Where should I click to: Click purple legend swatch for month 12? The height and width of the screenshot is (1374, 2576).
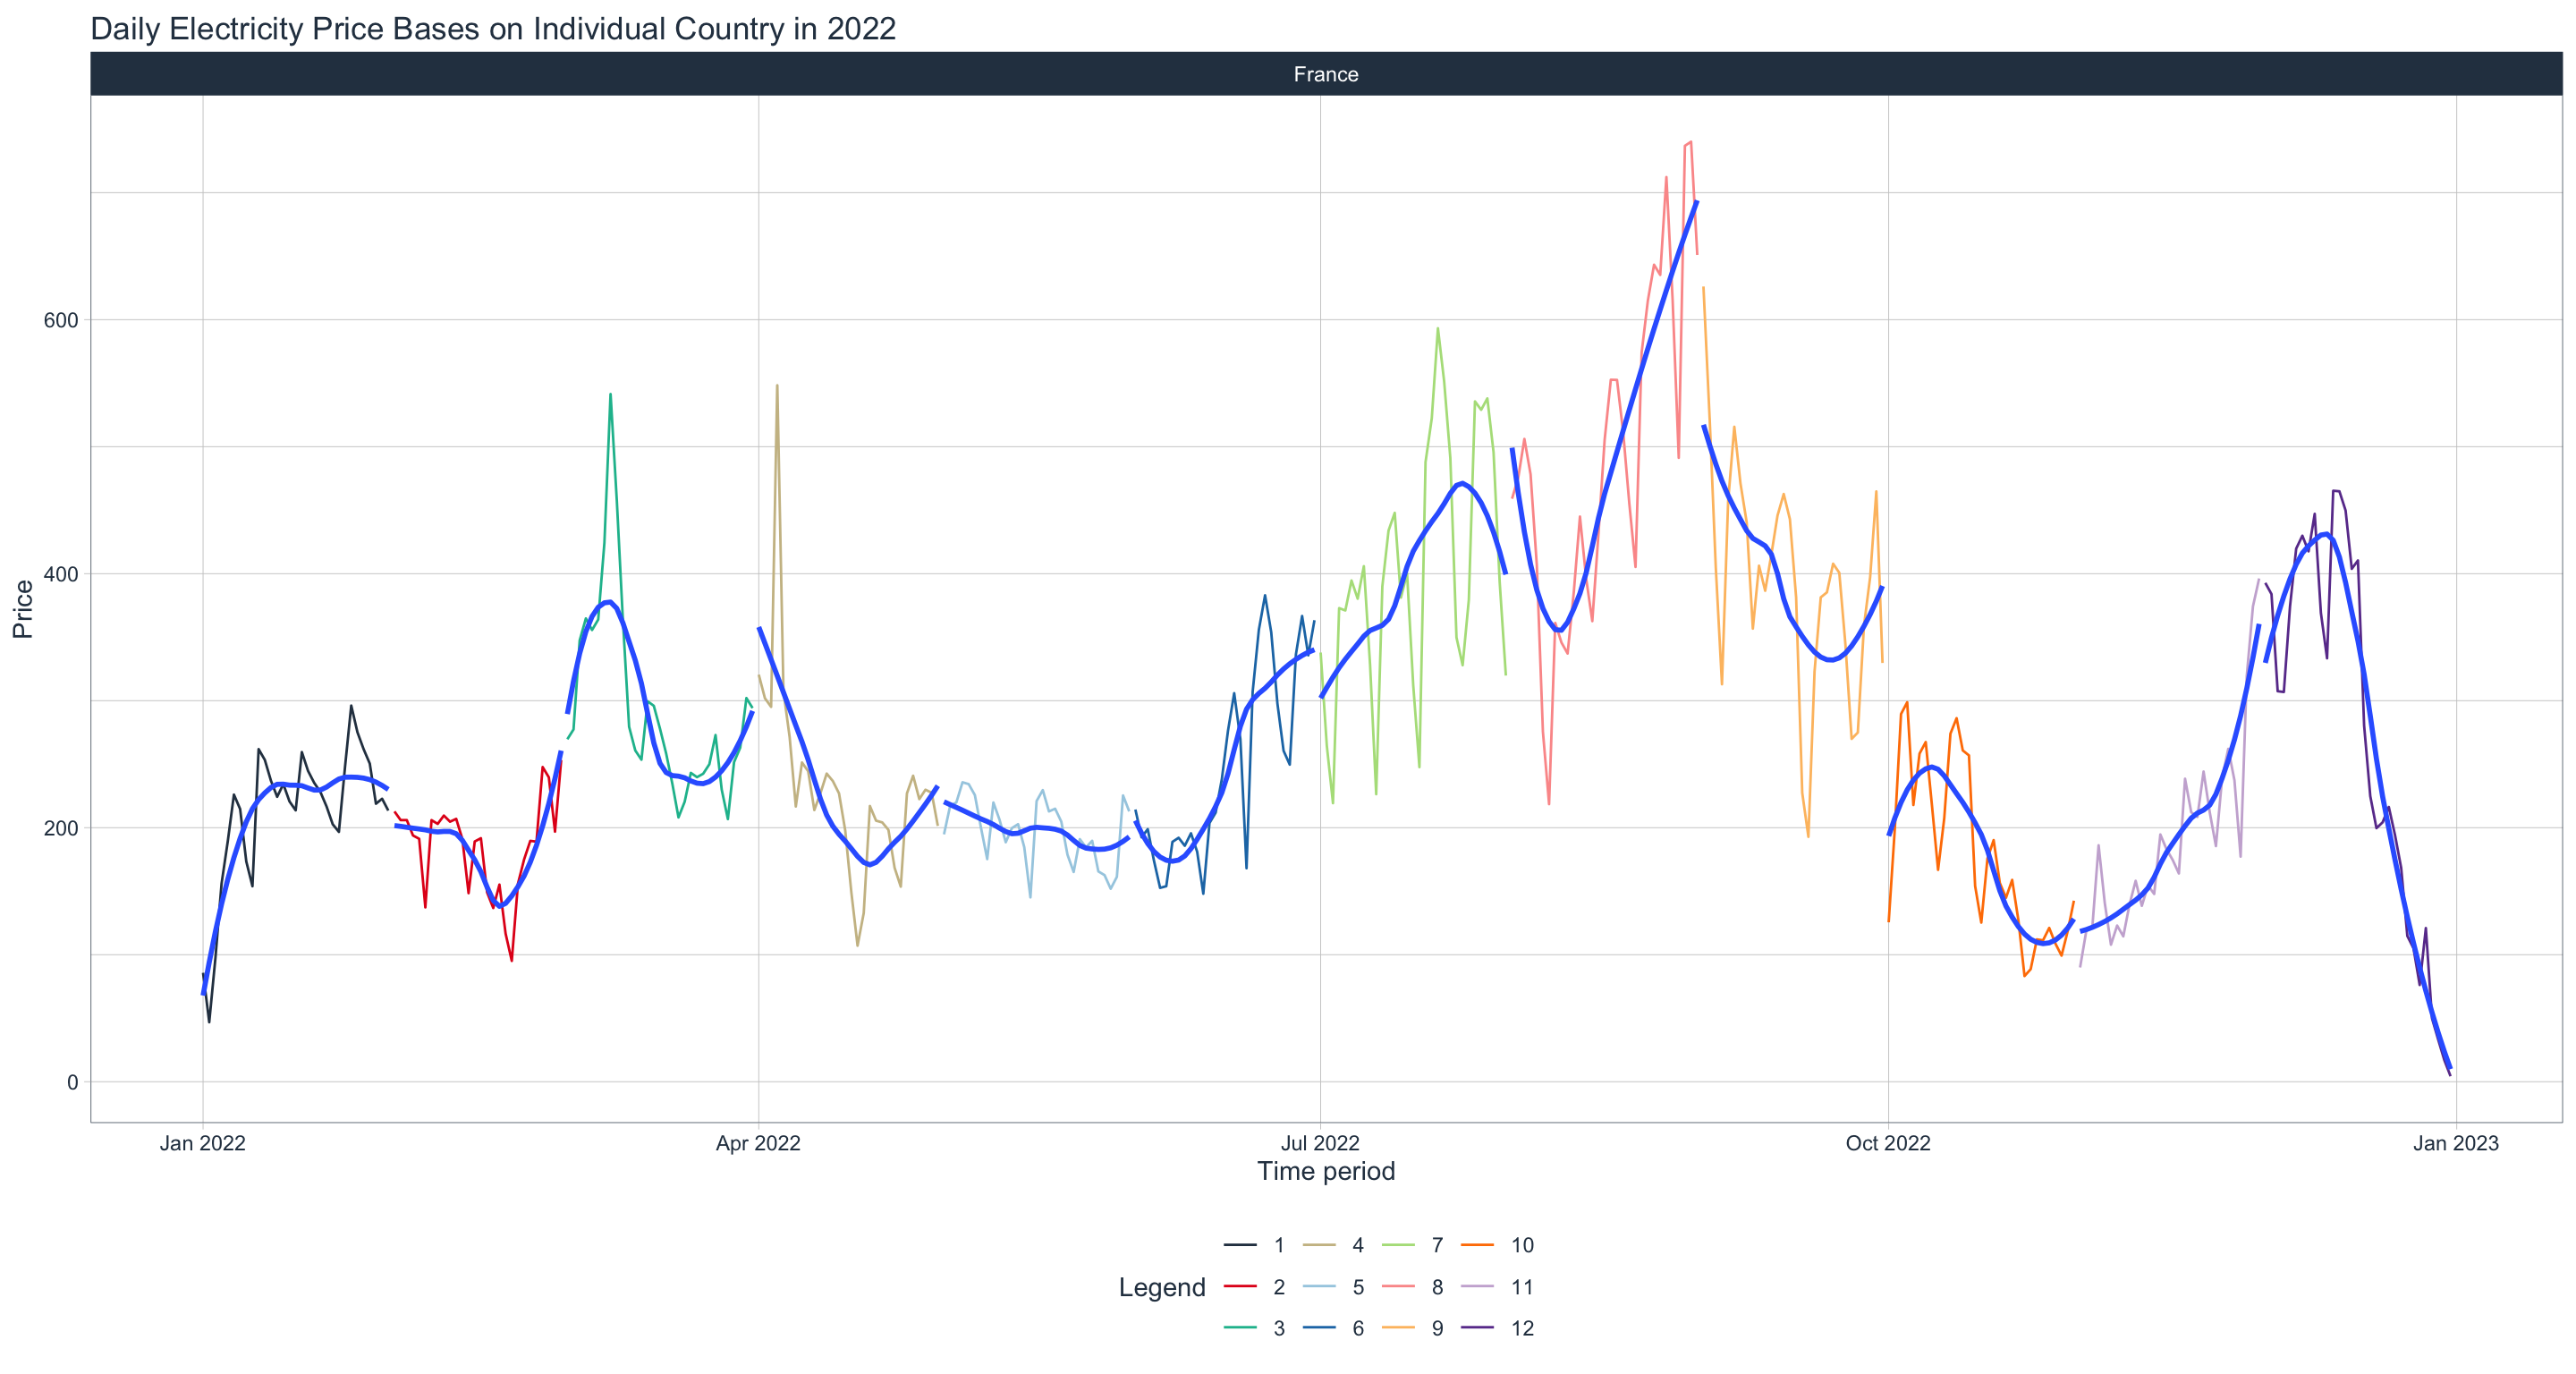click(x=1477, y=1328)
